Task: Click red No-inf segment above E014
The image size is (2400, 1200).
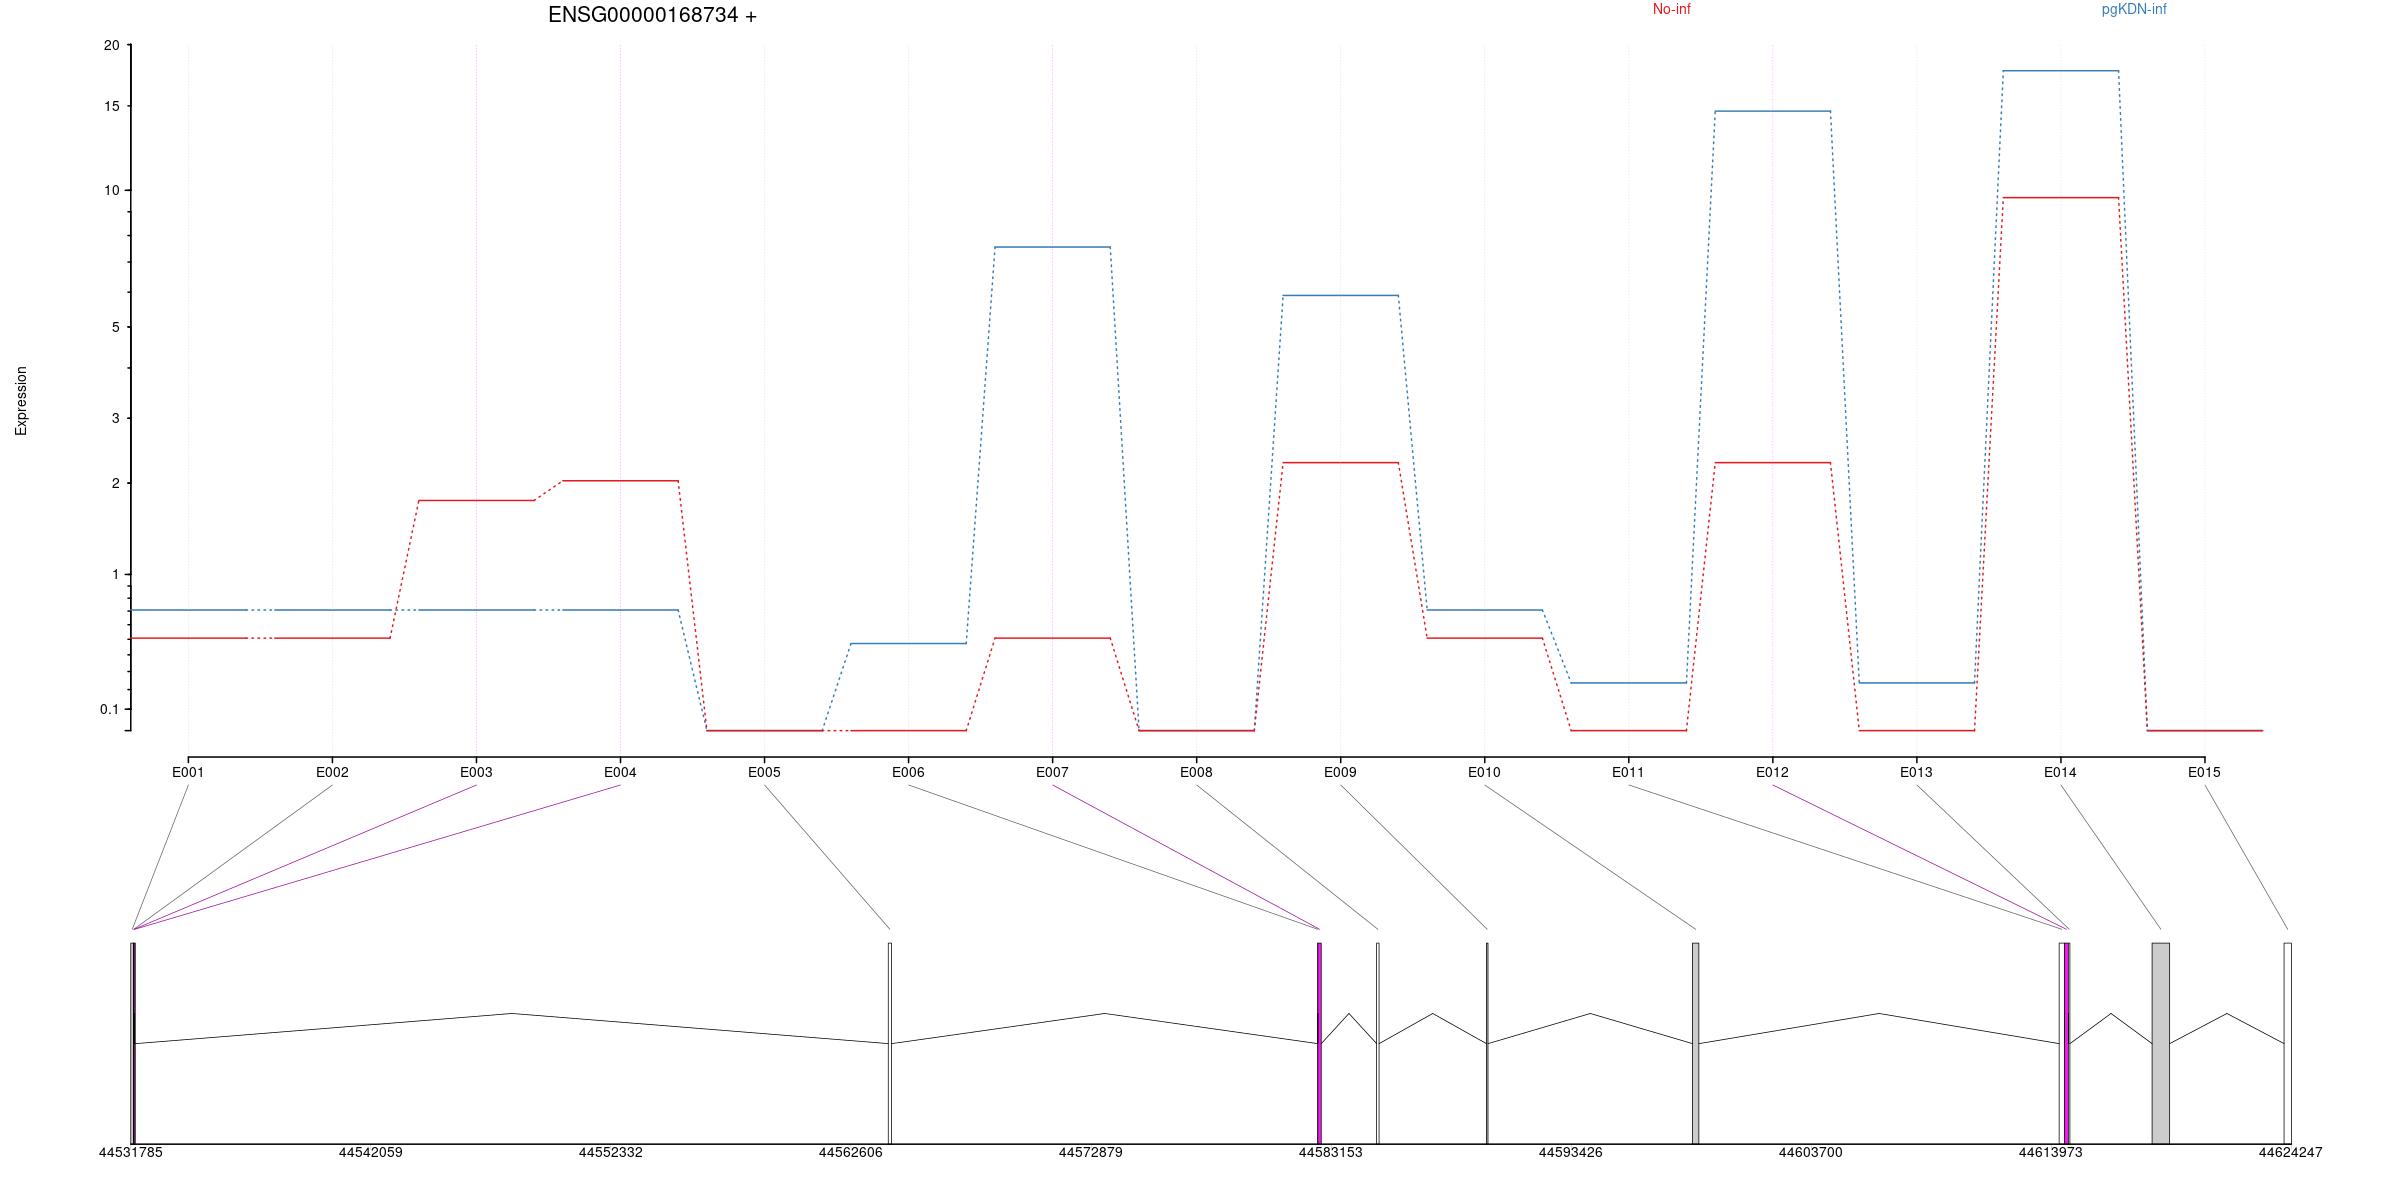Action: click(2060, 198)
